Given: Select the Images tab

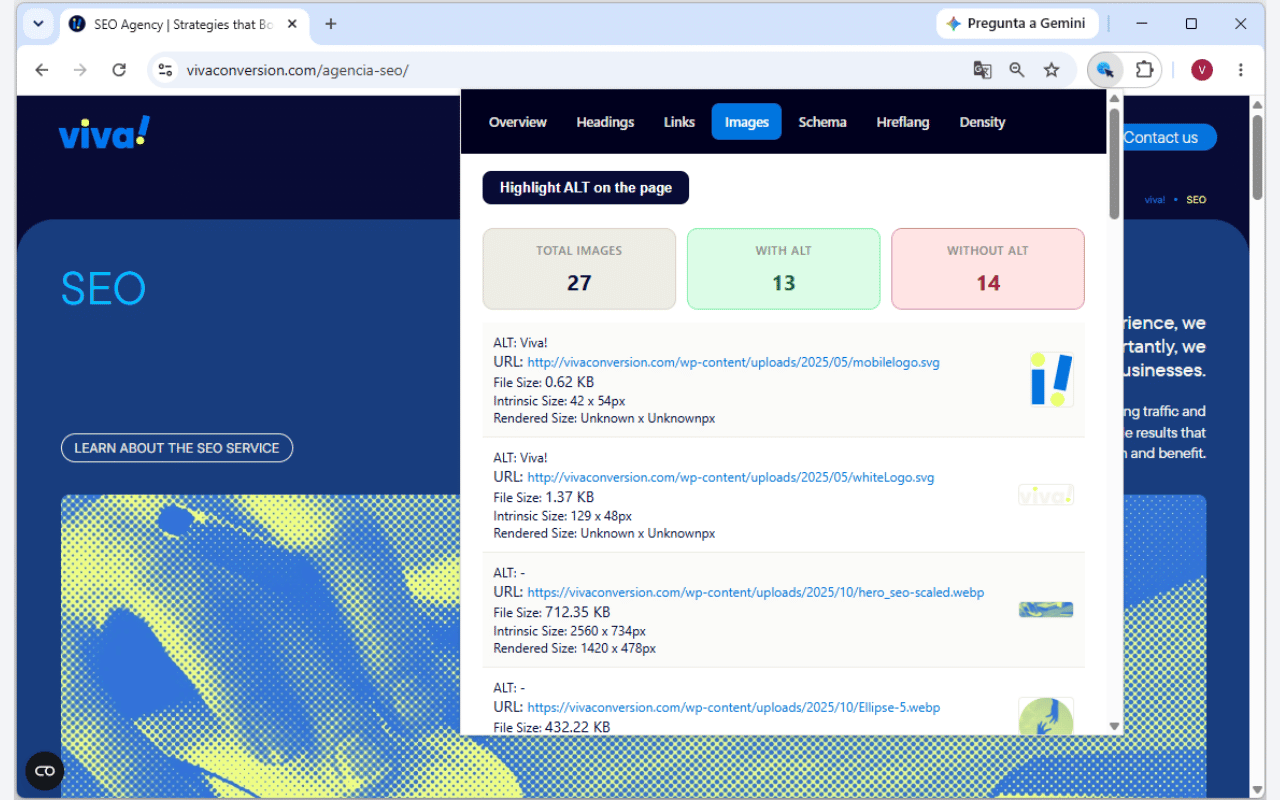Looking at the screenshot, I should [747, 122].
